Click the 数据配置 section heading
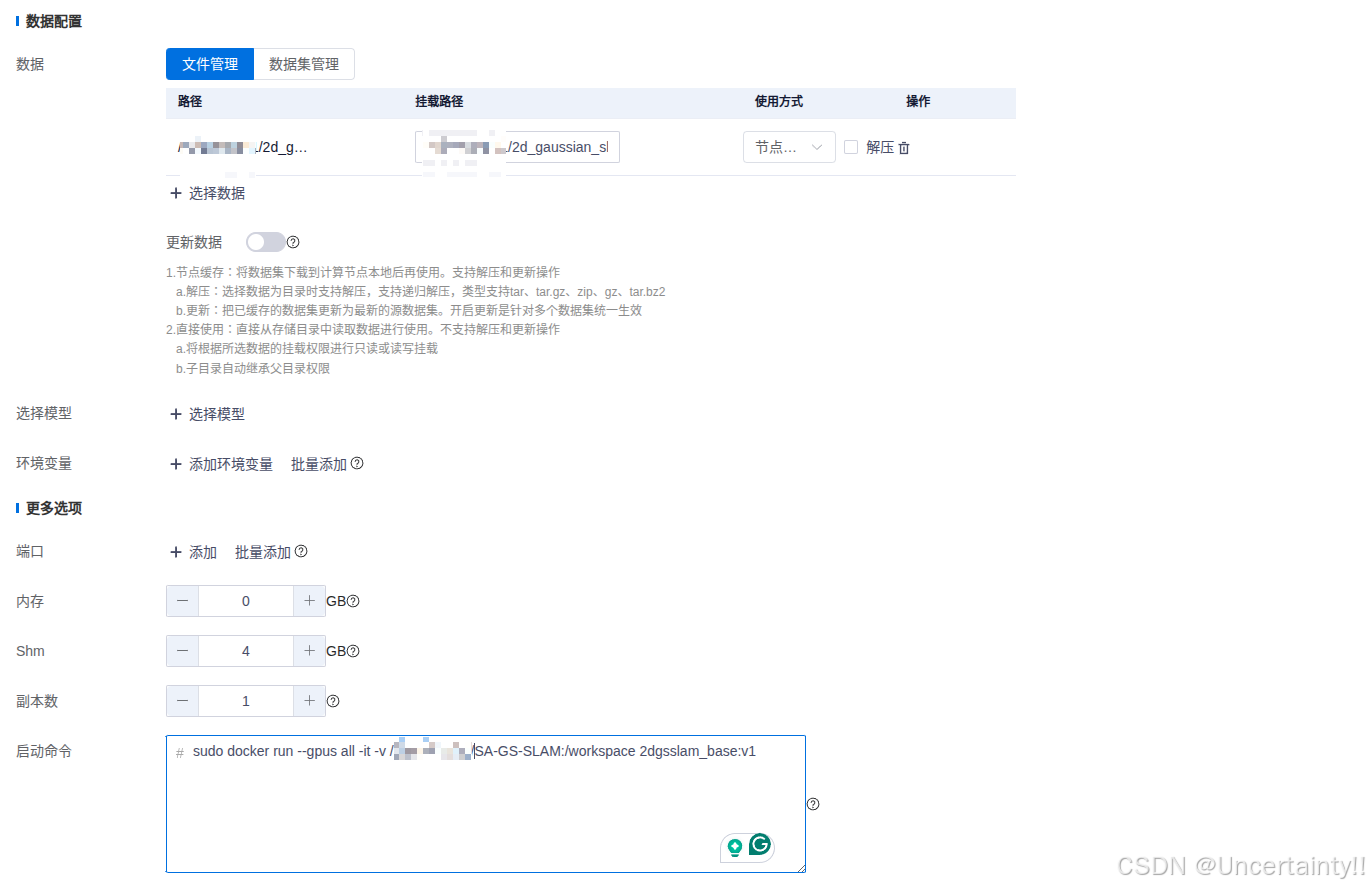Viewport: 1370px width, 889px height. 54,21
